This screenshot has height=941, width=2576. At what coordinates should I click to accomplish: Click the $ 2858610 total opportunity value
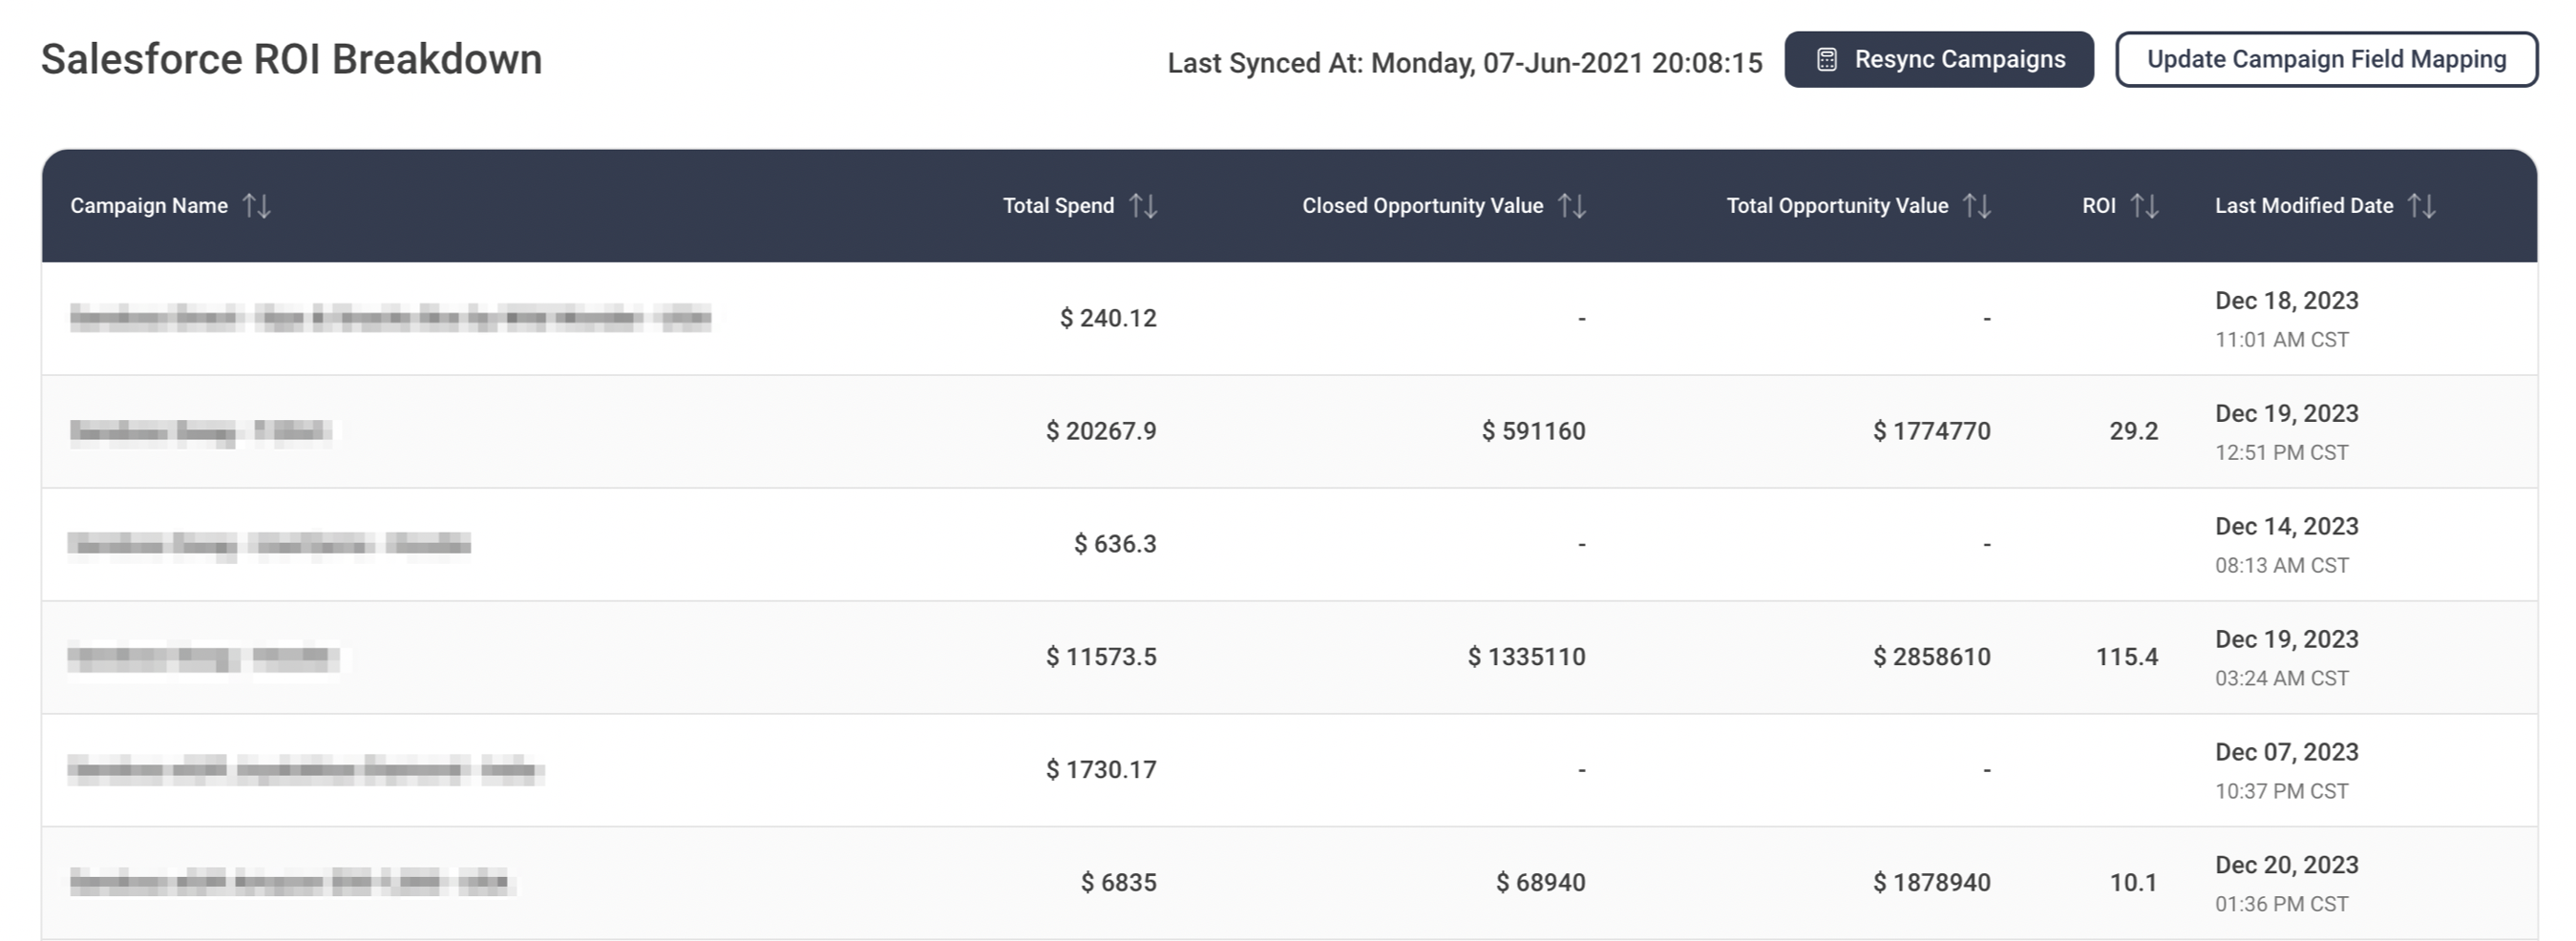pyautogui.click(x=1931, y=657)
